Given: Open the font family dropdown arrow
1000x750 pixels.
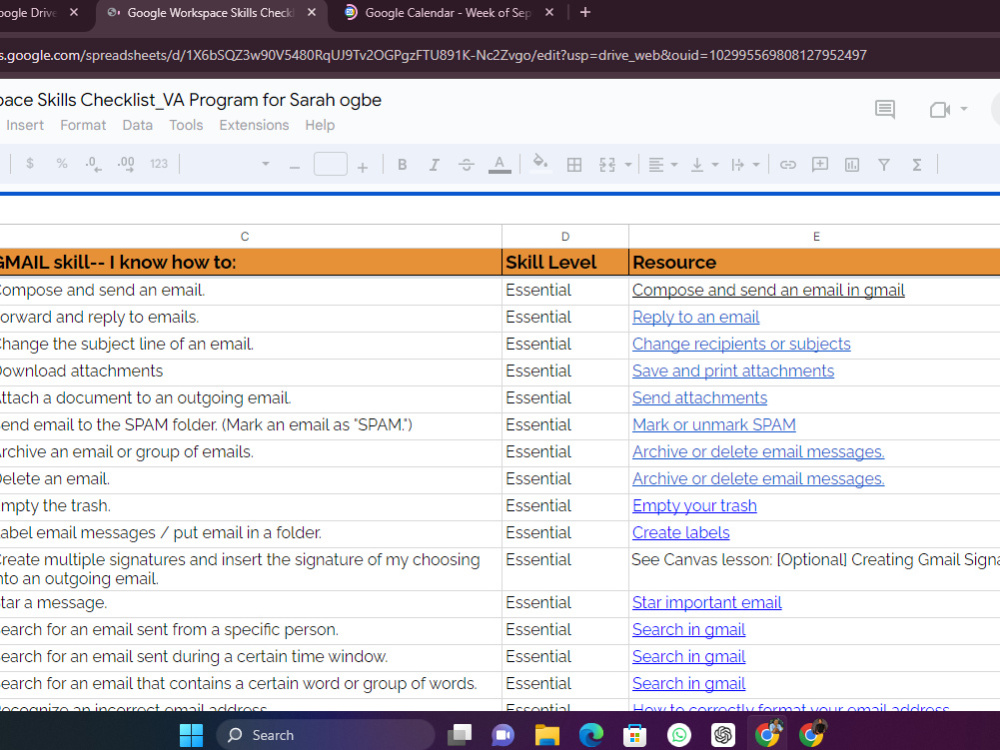Looking at the screenshot, I should point(265,164).
